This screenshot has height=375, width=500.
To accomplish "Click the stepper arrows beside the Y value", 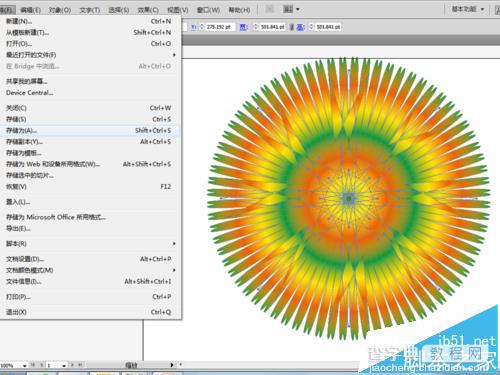I will [x=202, y=27].
